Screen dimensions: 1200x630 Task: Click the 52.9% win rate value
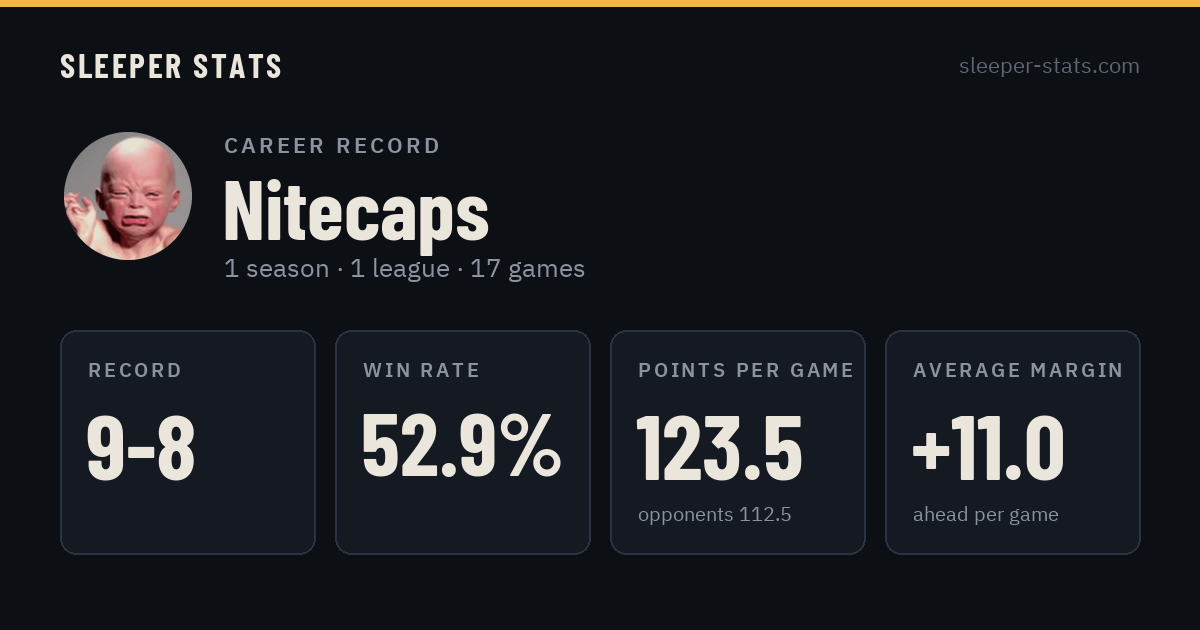pos(462,448)
